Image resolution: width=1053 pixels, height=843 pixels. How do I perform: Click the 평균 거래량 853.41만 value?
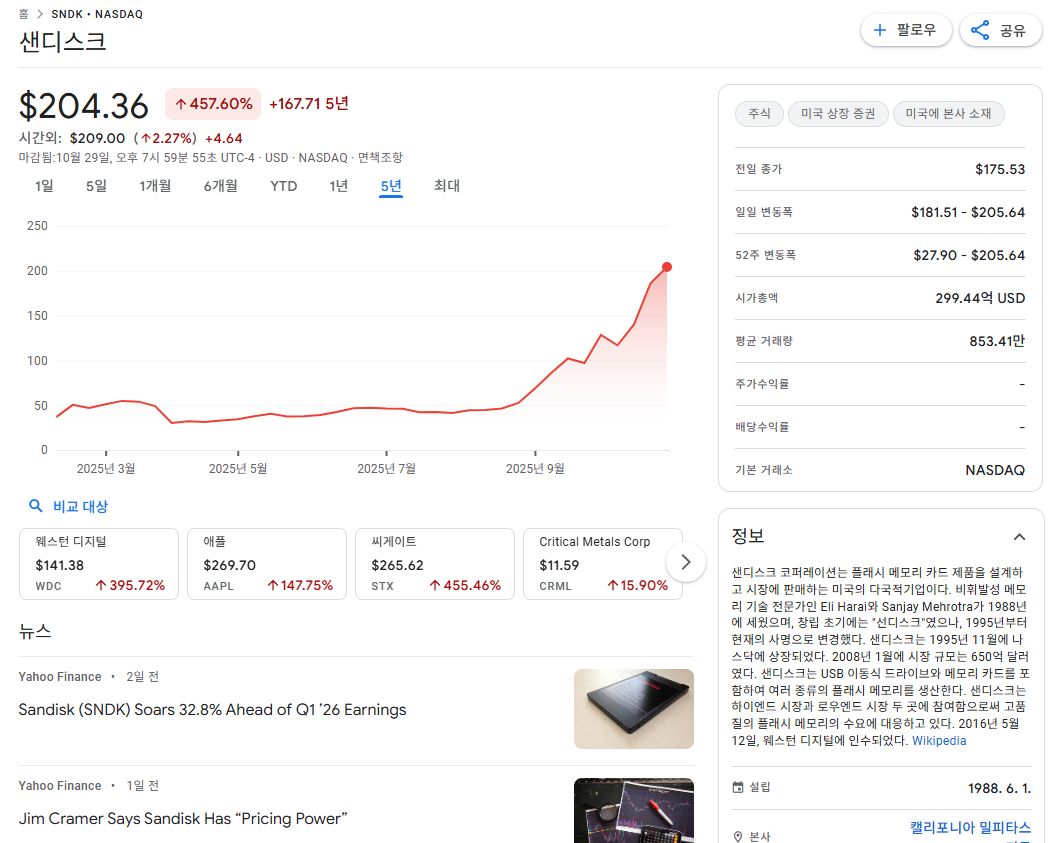[x=997, y=341]
